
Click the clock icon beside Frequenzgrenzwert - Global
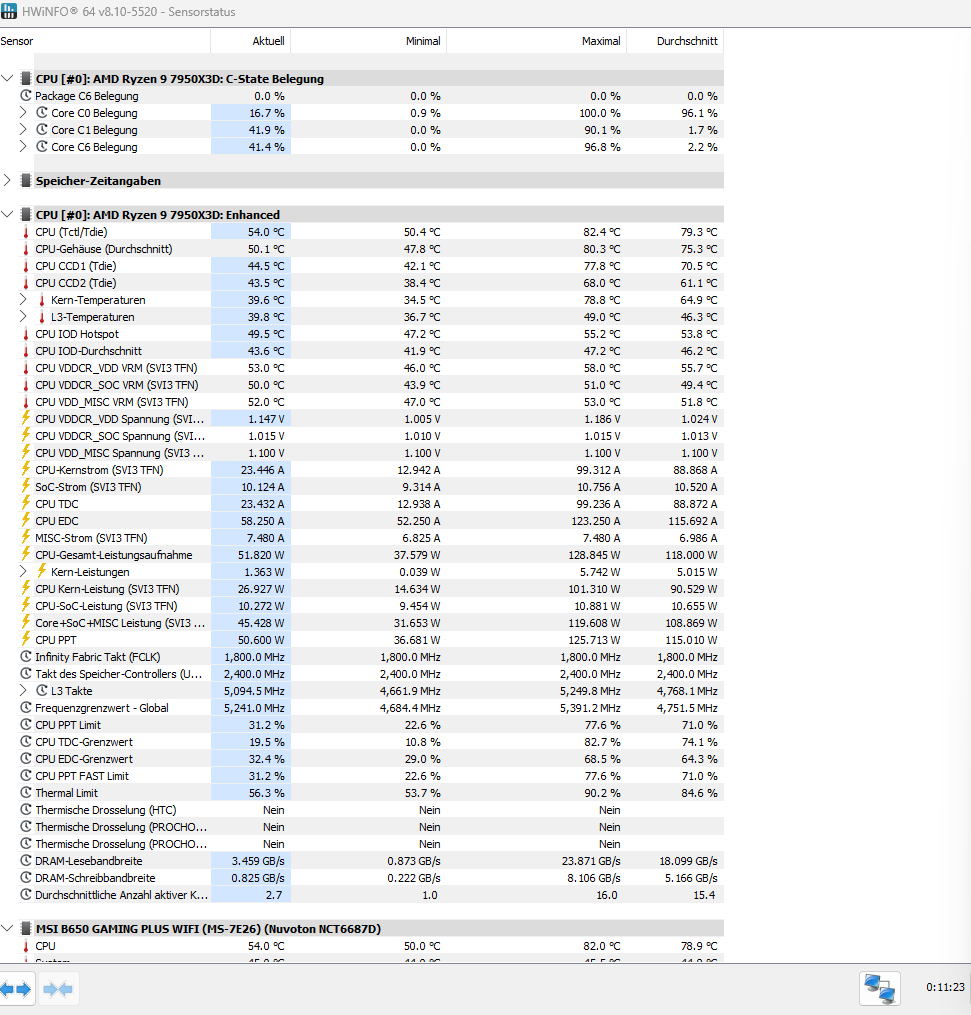pos(26,708)
